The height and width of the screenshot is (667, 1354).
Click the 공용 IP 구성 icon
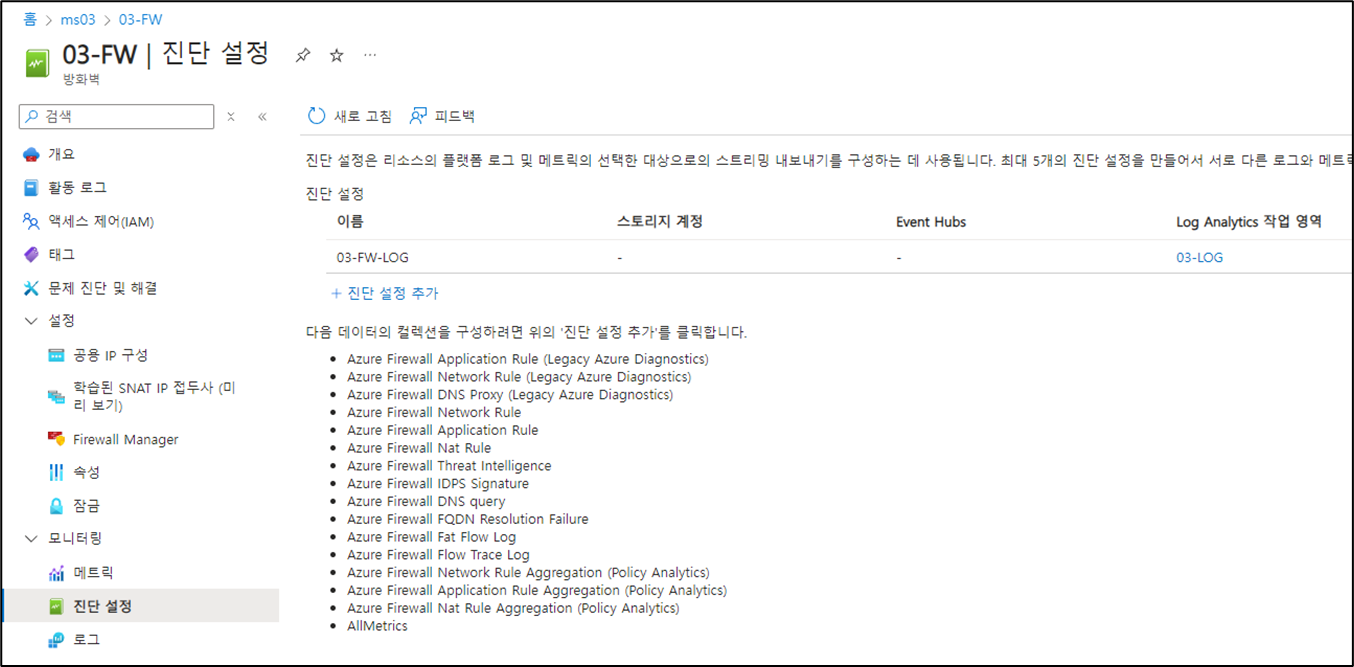click(56, 356)
